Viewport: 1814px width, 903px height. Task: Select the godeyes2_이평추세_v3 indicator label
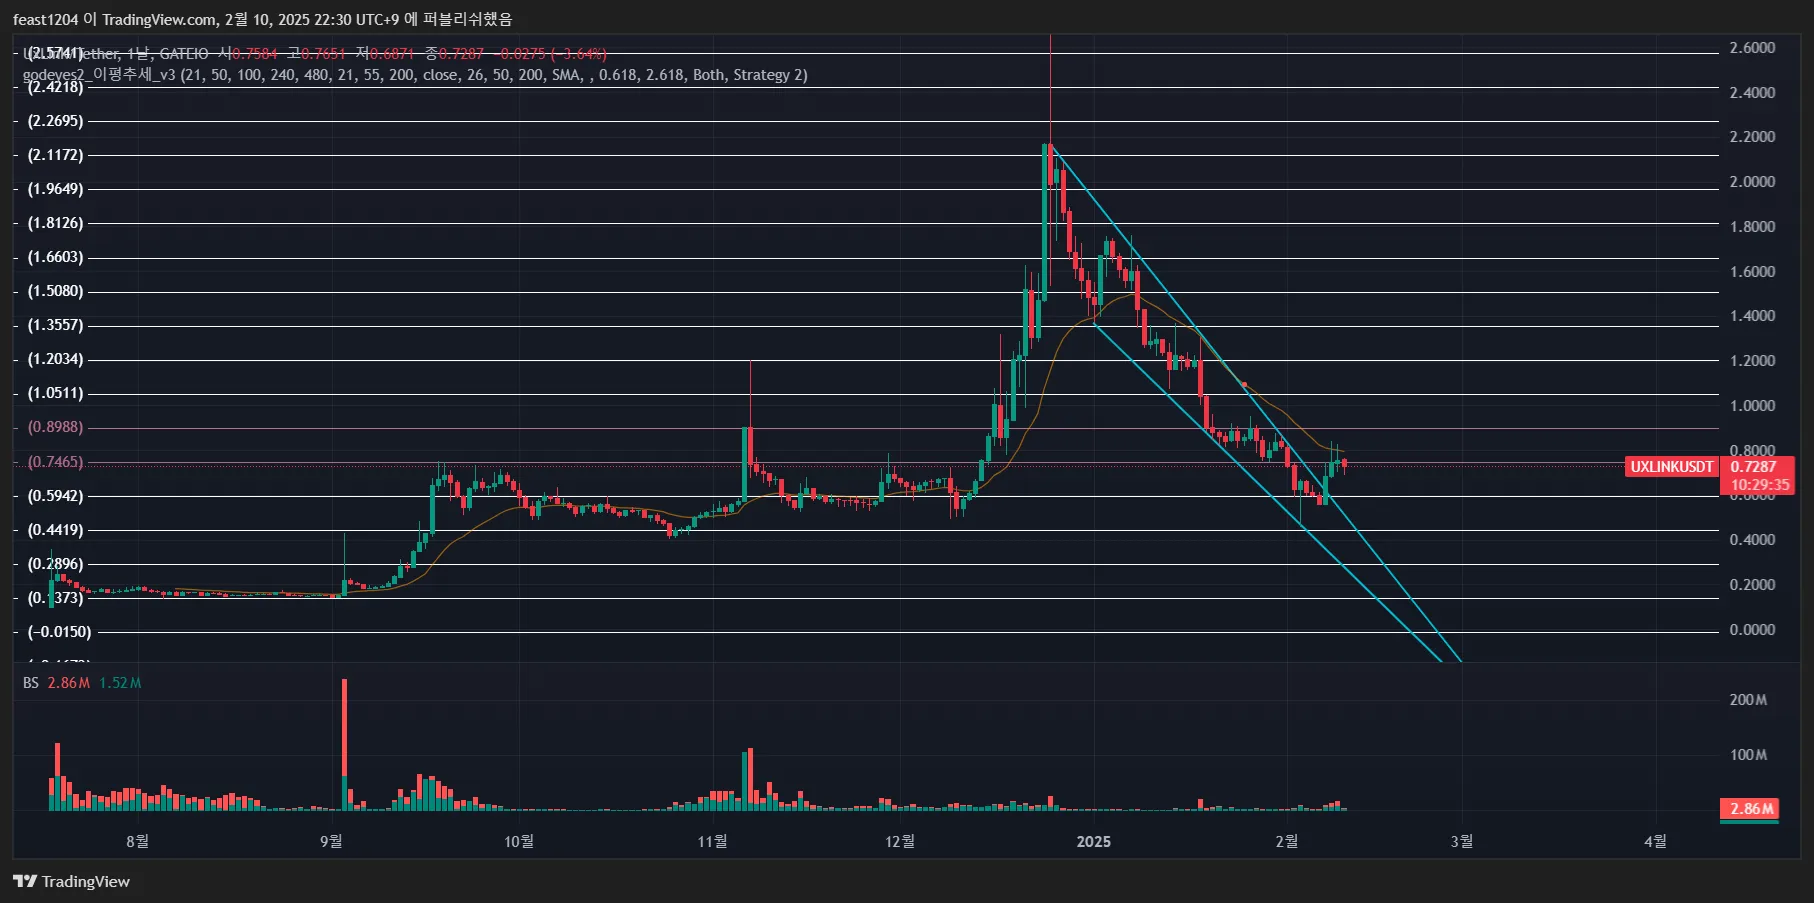pos(415,75)
